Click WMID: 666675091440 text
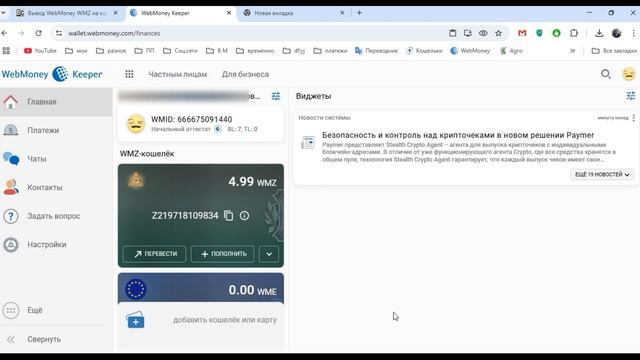Viewport: 640px width, 360px height. (191, 119)
